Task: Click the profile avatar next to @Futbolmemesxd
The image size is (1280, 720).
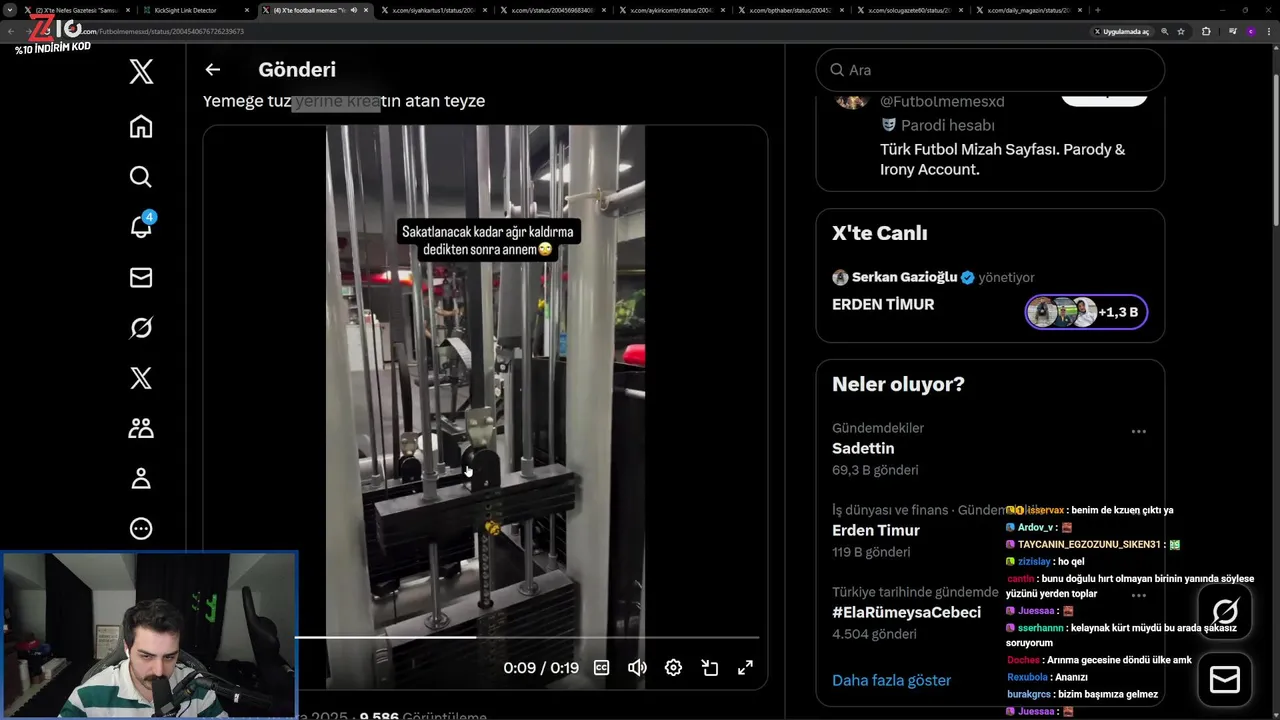Action: coord(851,100)
